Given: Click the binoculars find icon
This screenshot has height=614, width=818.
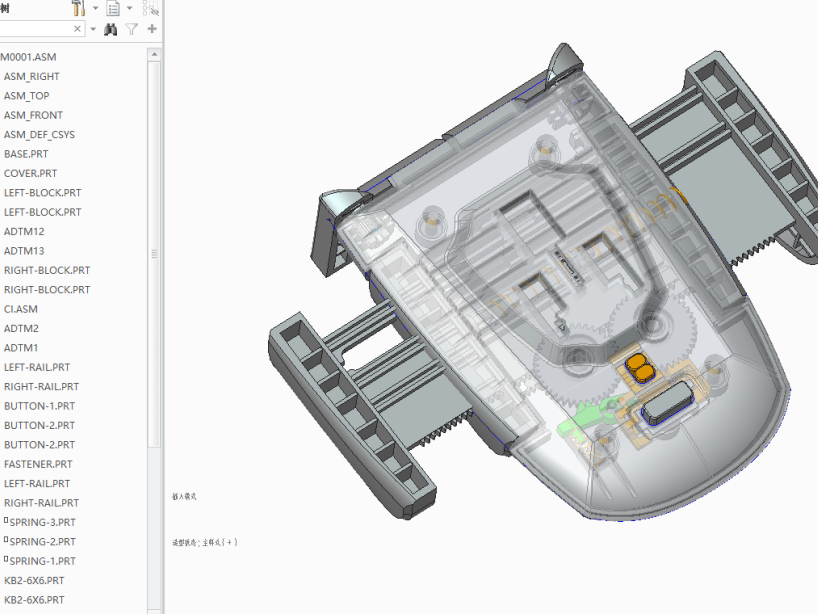Looking at the screenshot, I should pyautogui.click(x=111, y=30).
